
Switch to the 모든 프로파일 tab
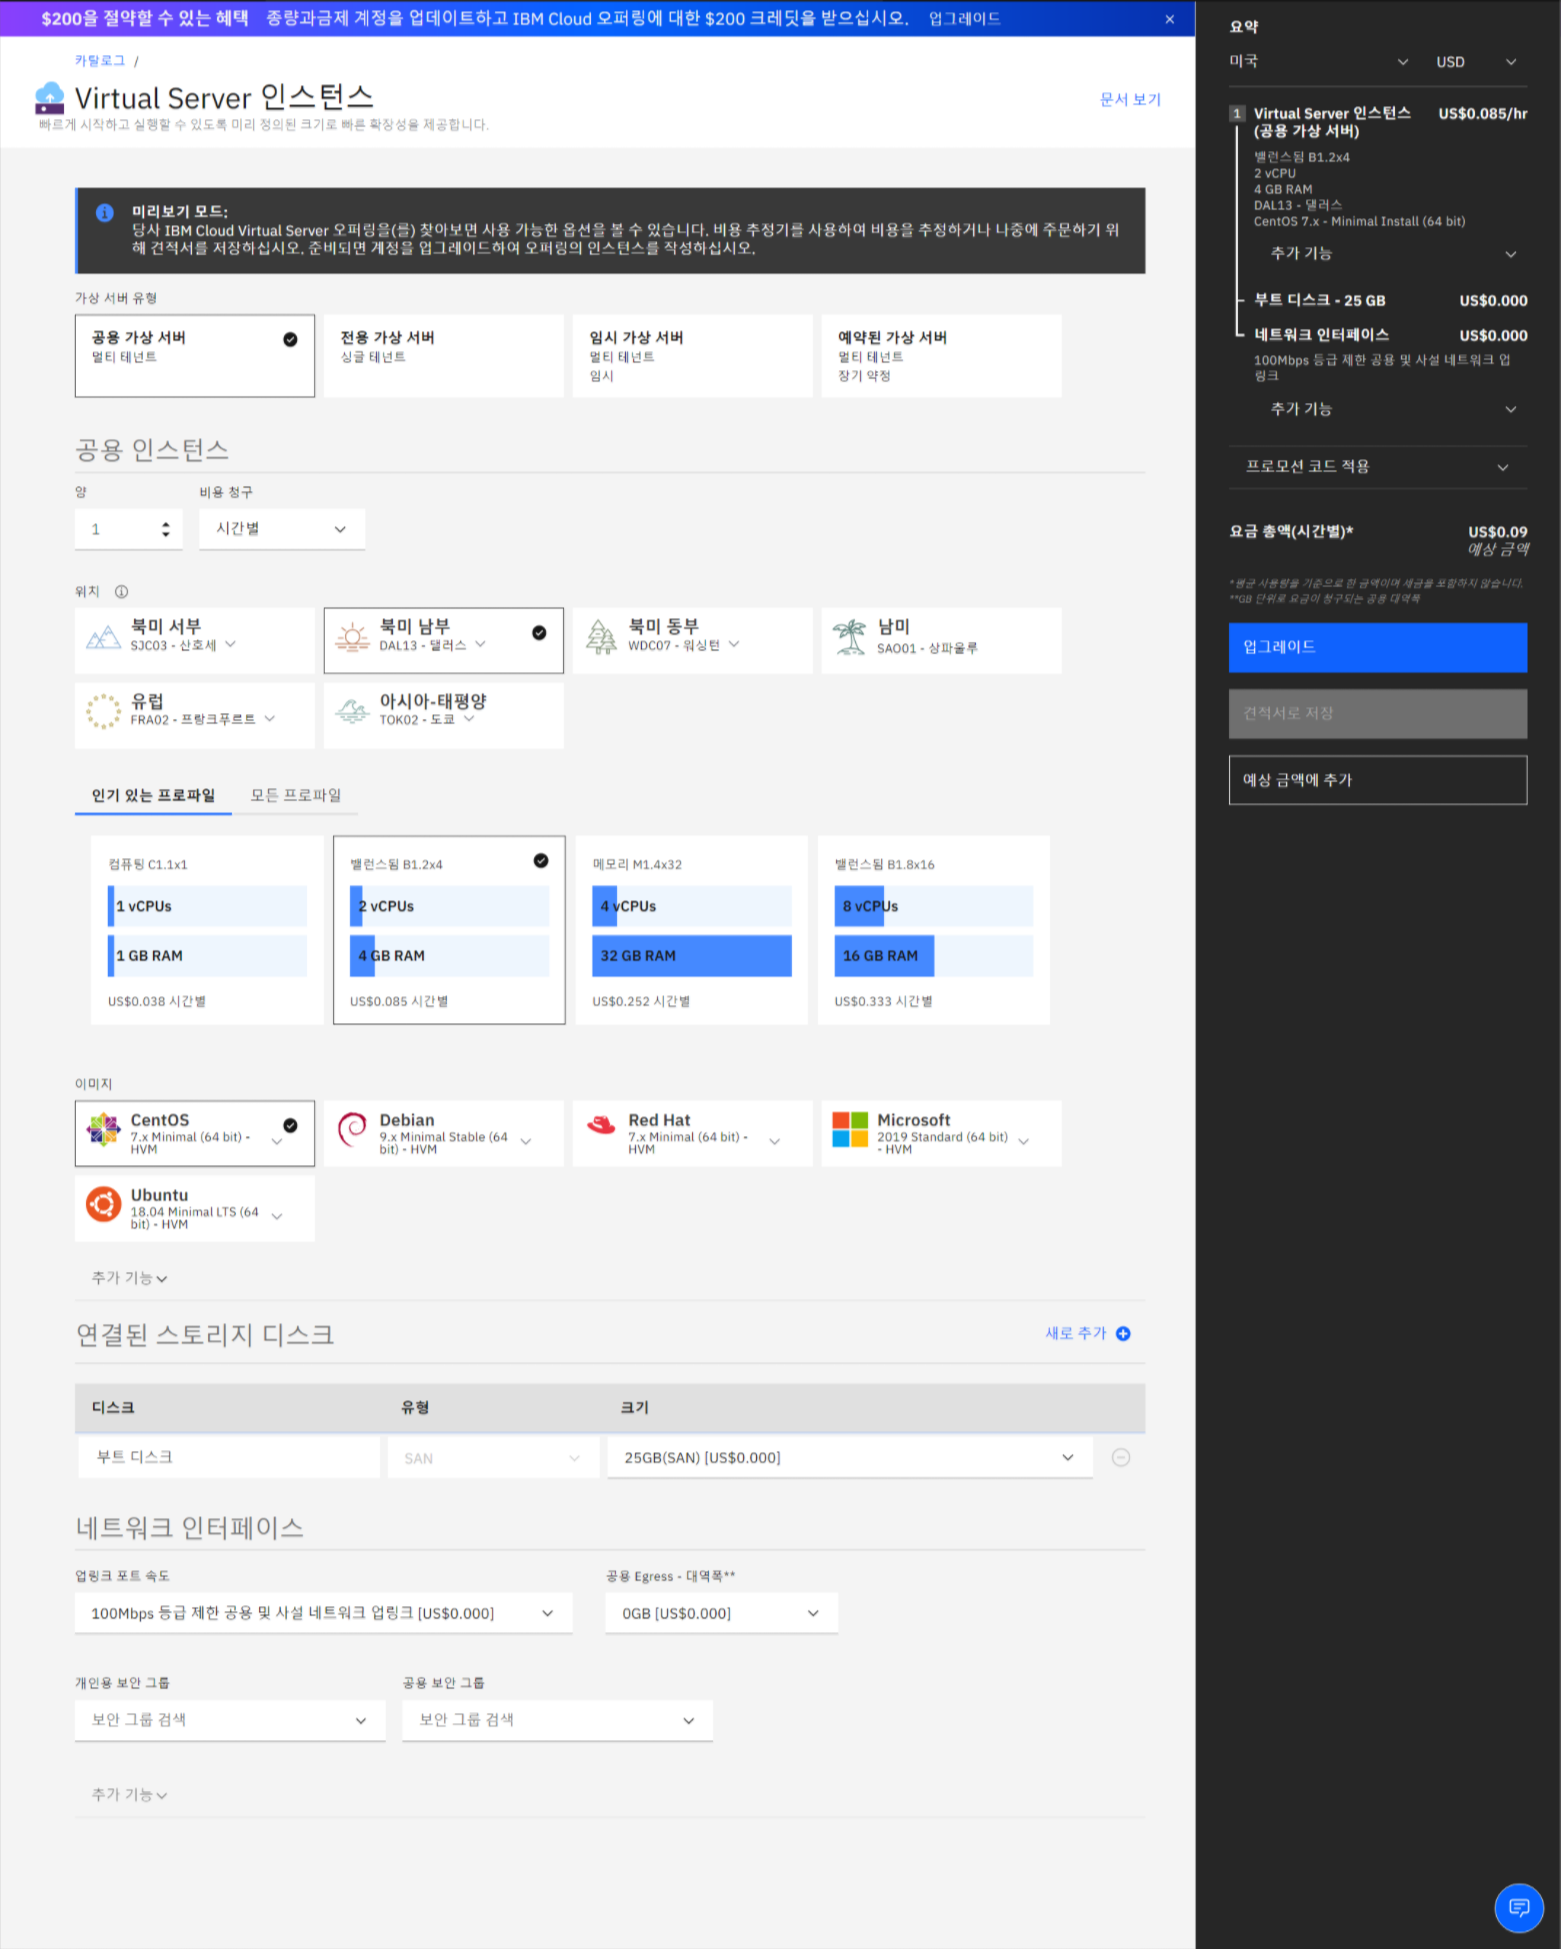(x=295, y=796)
